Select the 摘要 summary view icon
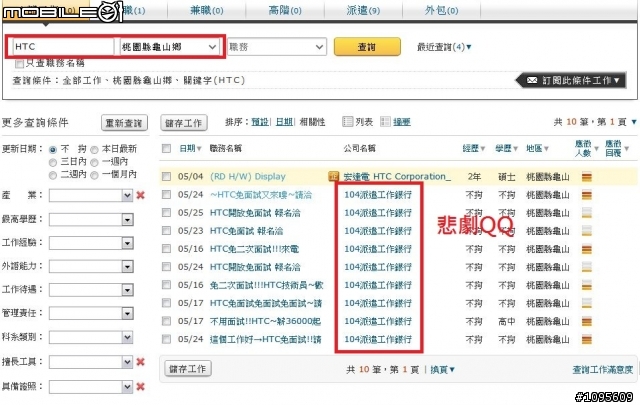The height and width of the screenshot is (405, 640). (385, 122)
